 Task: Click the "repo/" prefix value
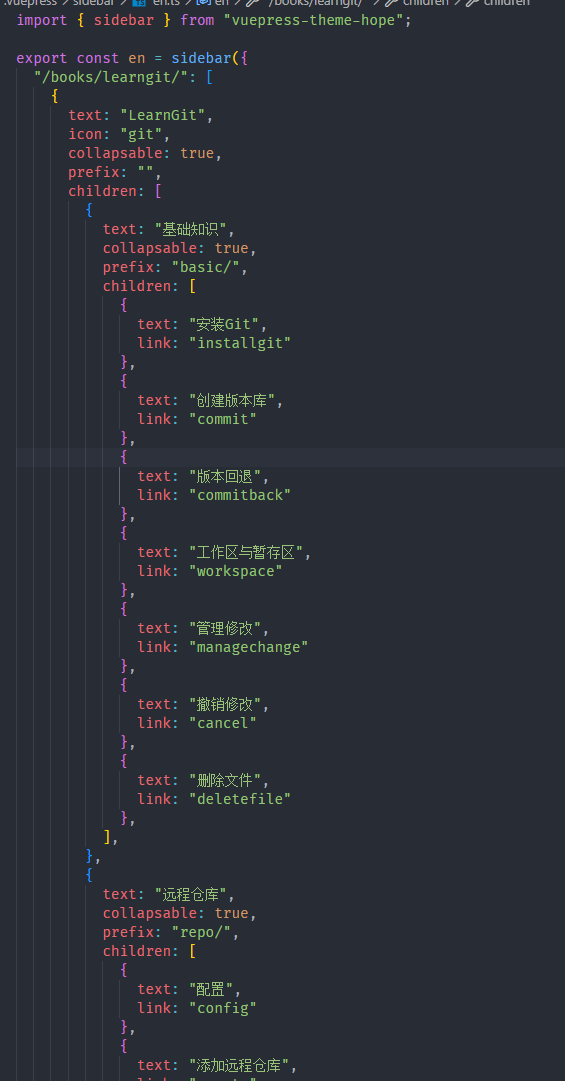click(x=201, y=932)
